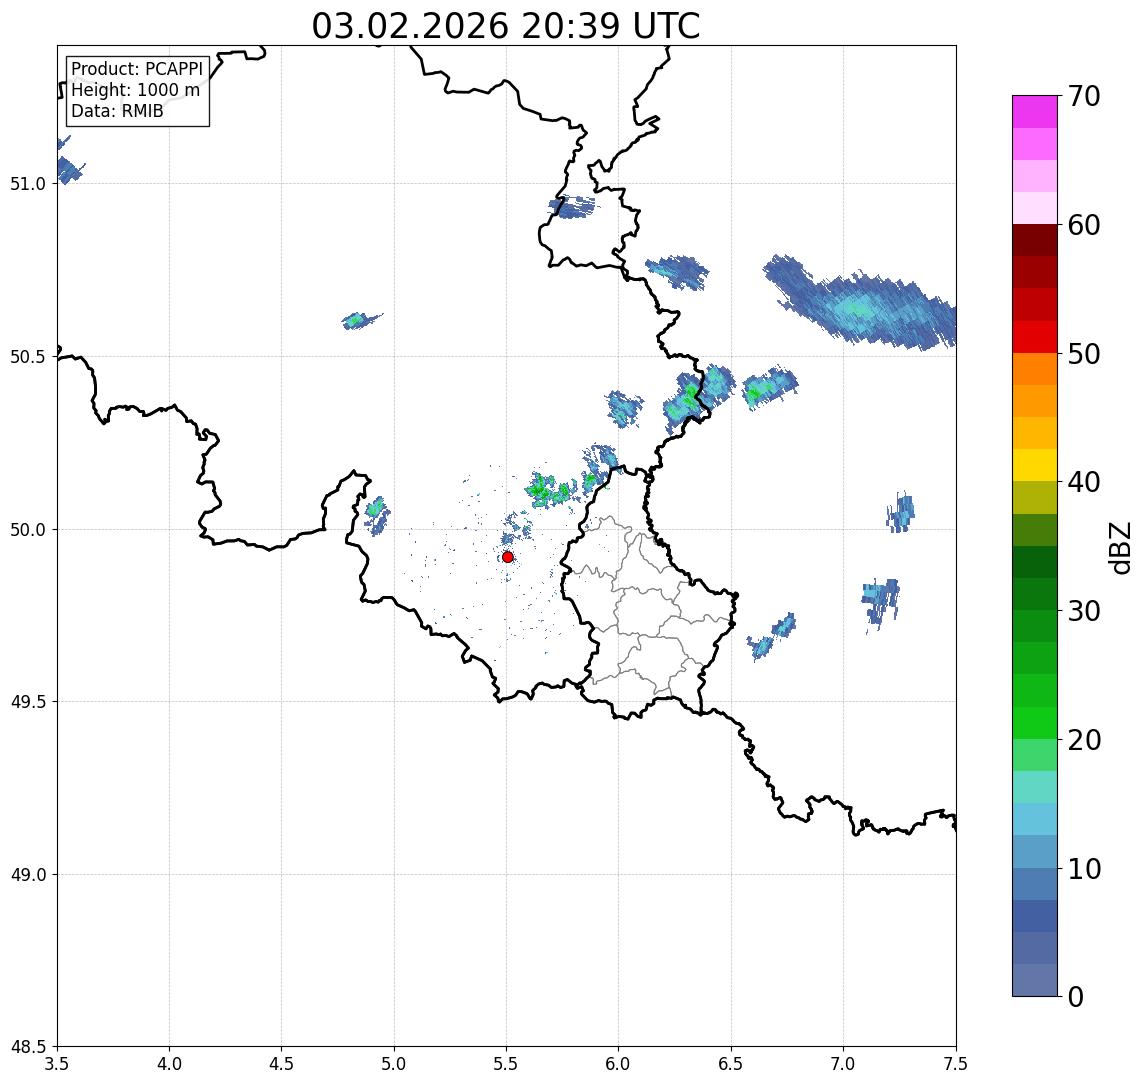Click the light blue swatch between 10 and 20
Viewport: 1145px width, 1084px height.
coord(1035,819)
